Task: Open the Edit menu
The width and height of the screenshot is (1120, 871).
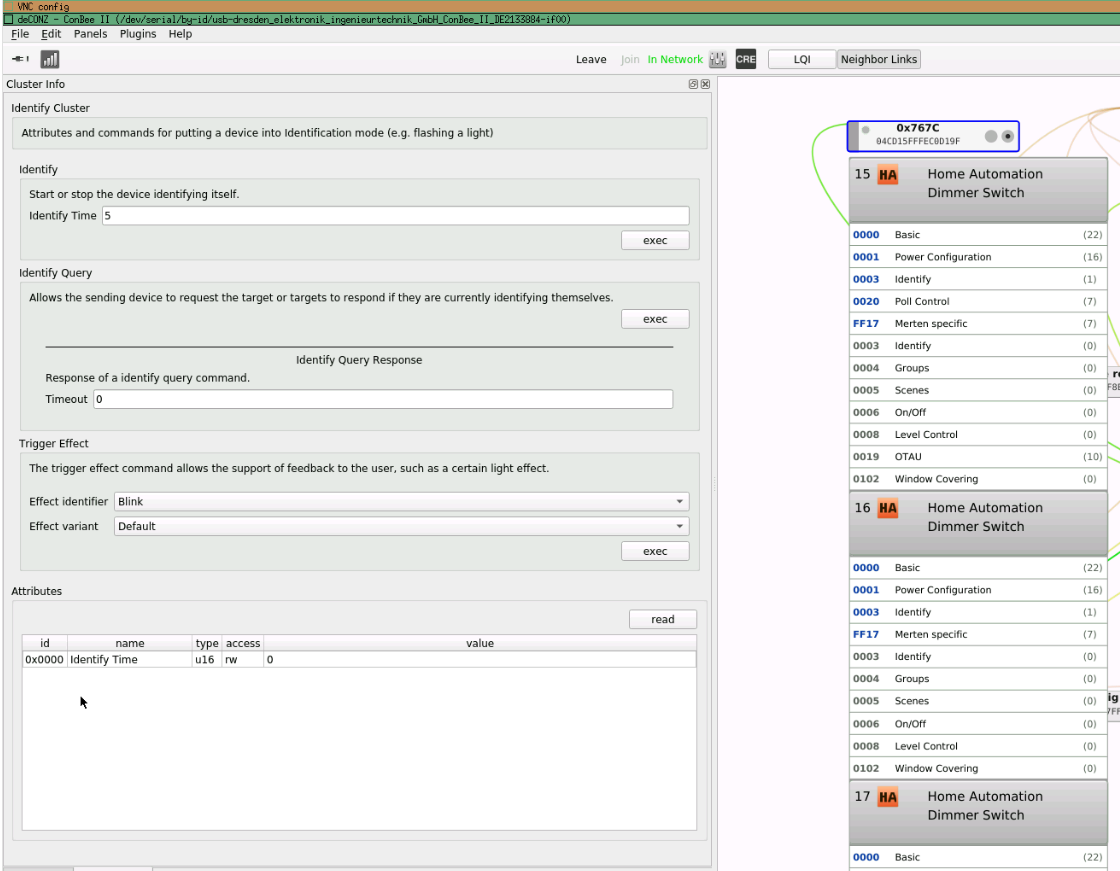Action: [x=51, y=34]
